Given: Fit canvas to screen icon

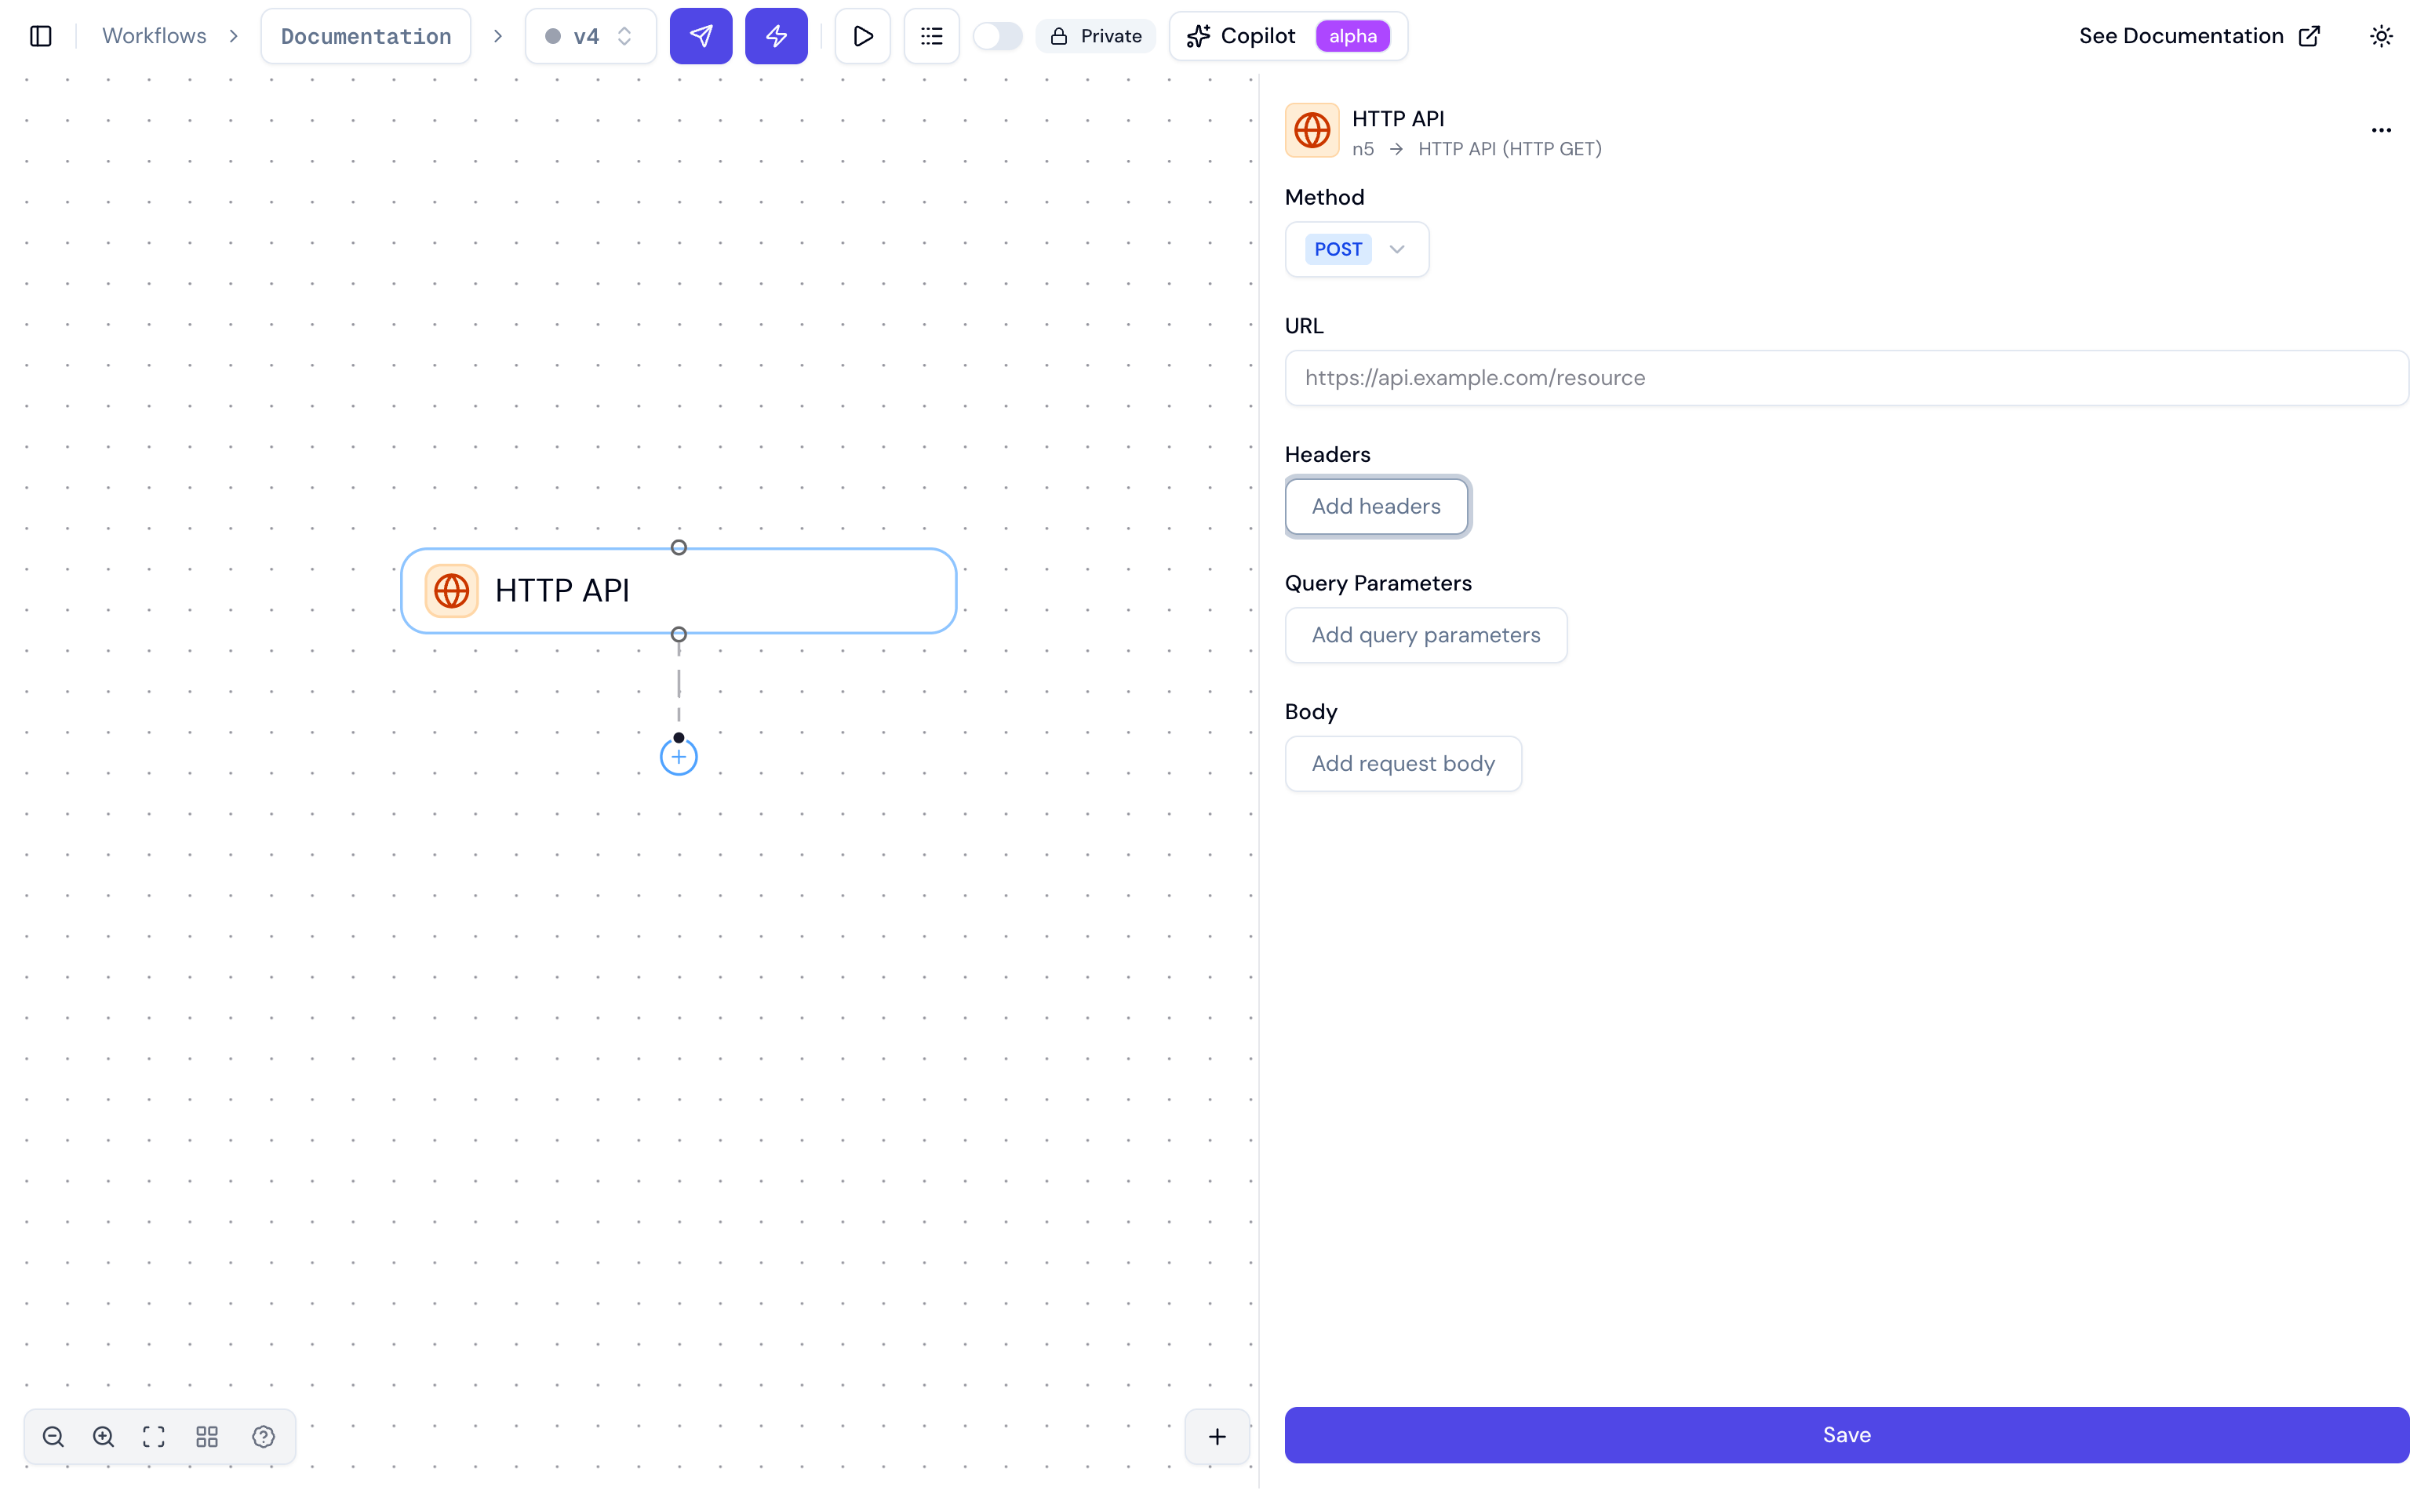Looking at the screenshot, I should [154, 1437].
